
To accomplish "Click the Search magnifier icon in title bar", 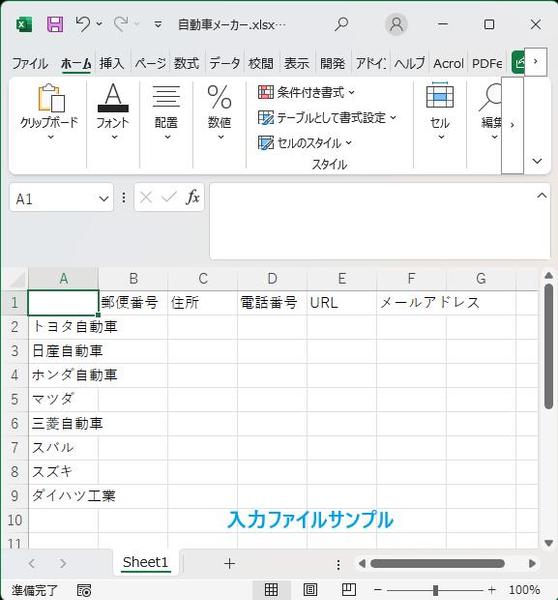I will click(x=341, y=24).
